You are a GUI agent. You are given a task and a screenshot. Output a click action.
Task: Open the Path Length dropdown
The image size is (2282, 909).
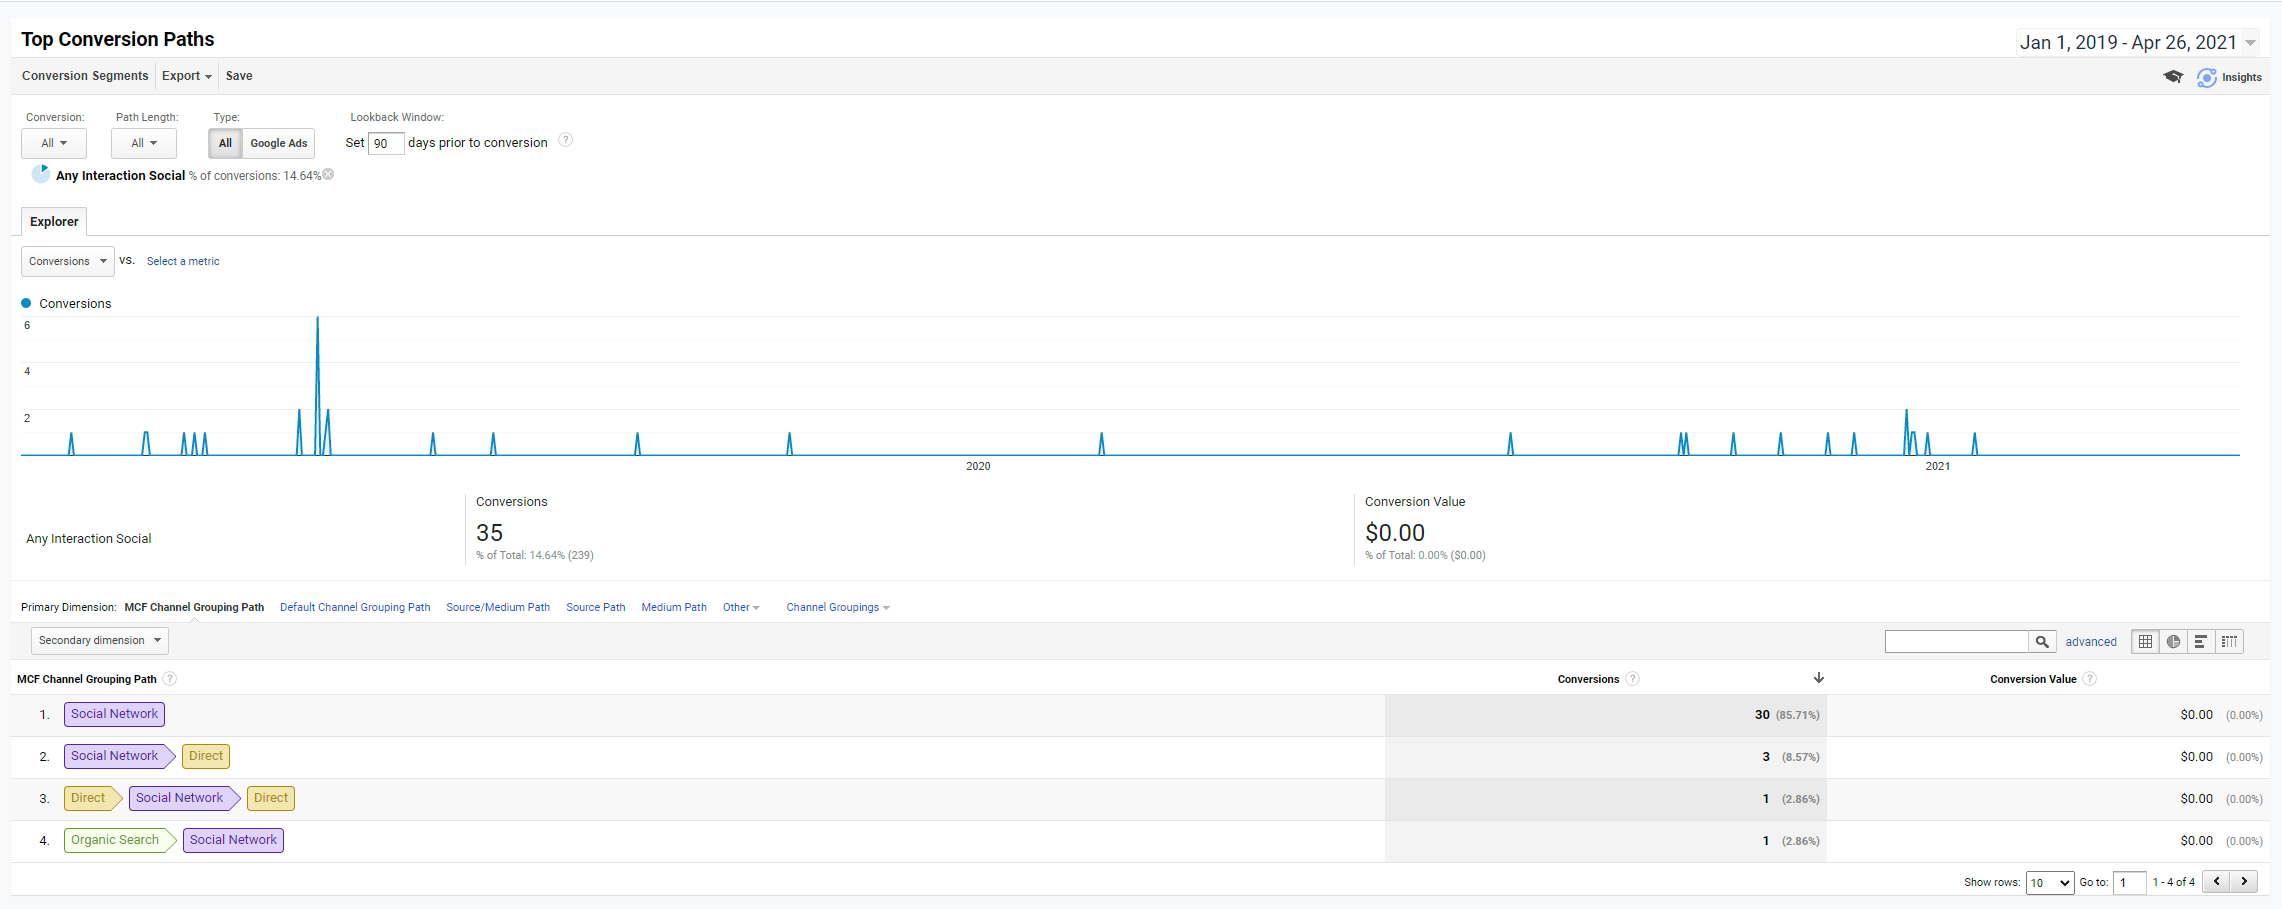click(x=144, y=143)
